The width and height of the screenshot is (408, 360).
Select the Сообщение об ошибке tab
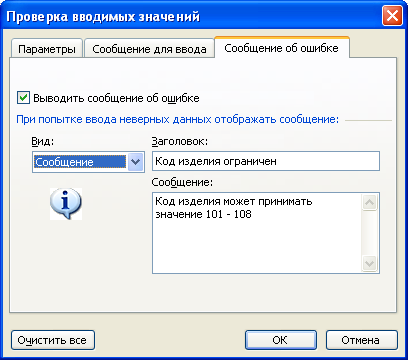[x=282, y=48]
